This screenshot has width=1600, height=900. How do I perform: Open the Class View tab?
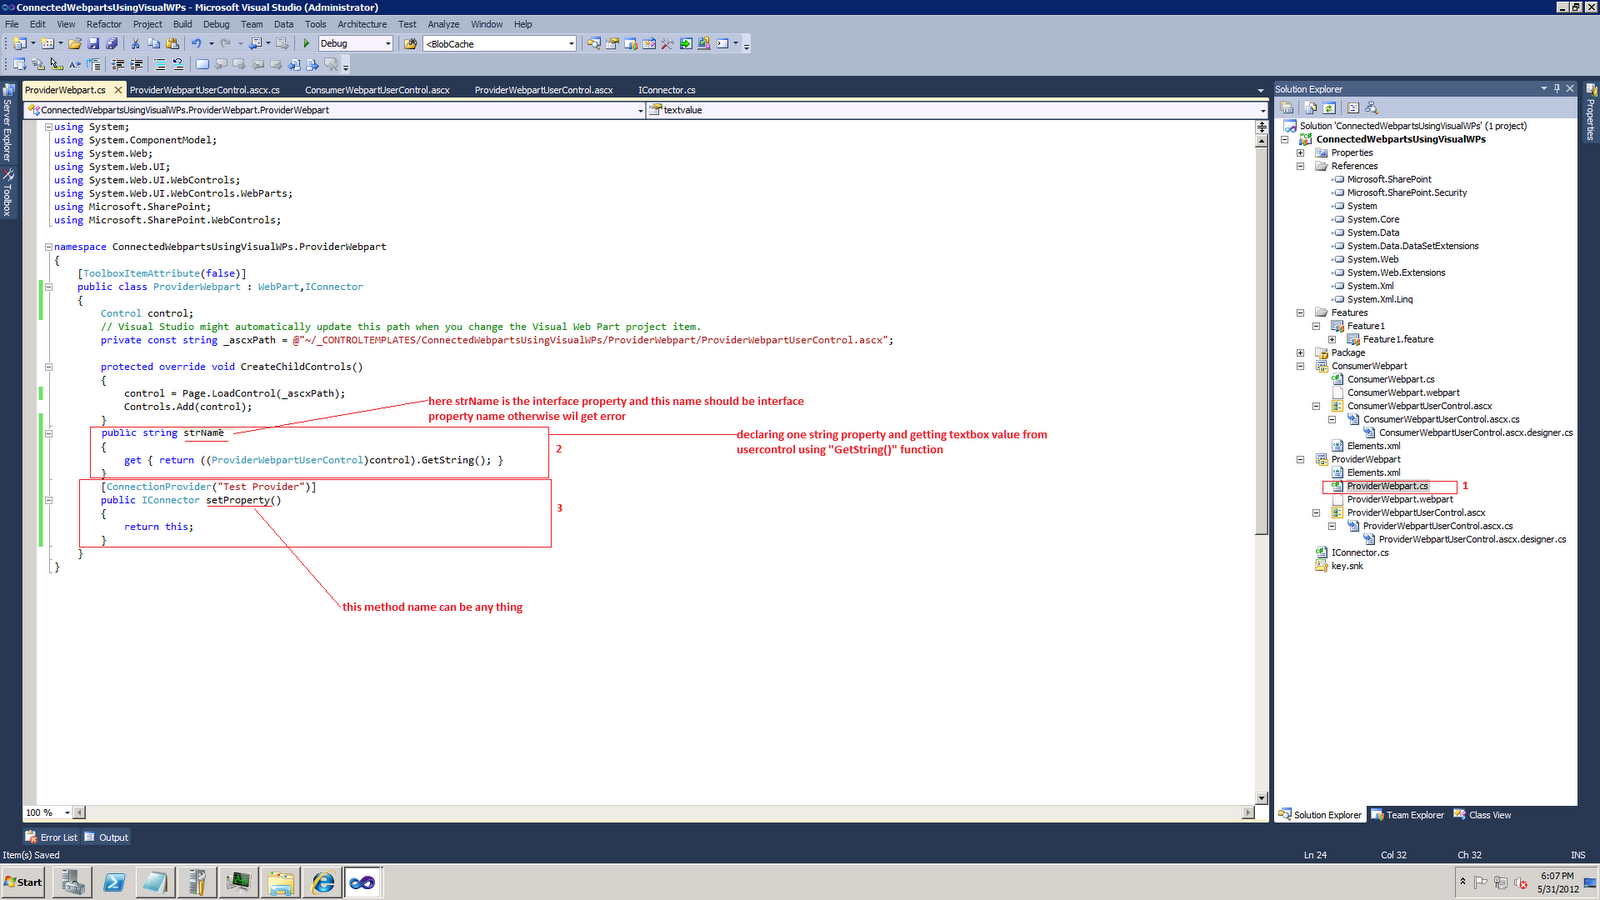(1482, 815)
